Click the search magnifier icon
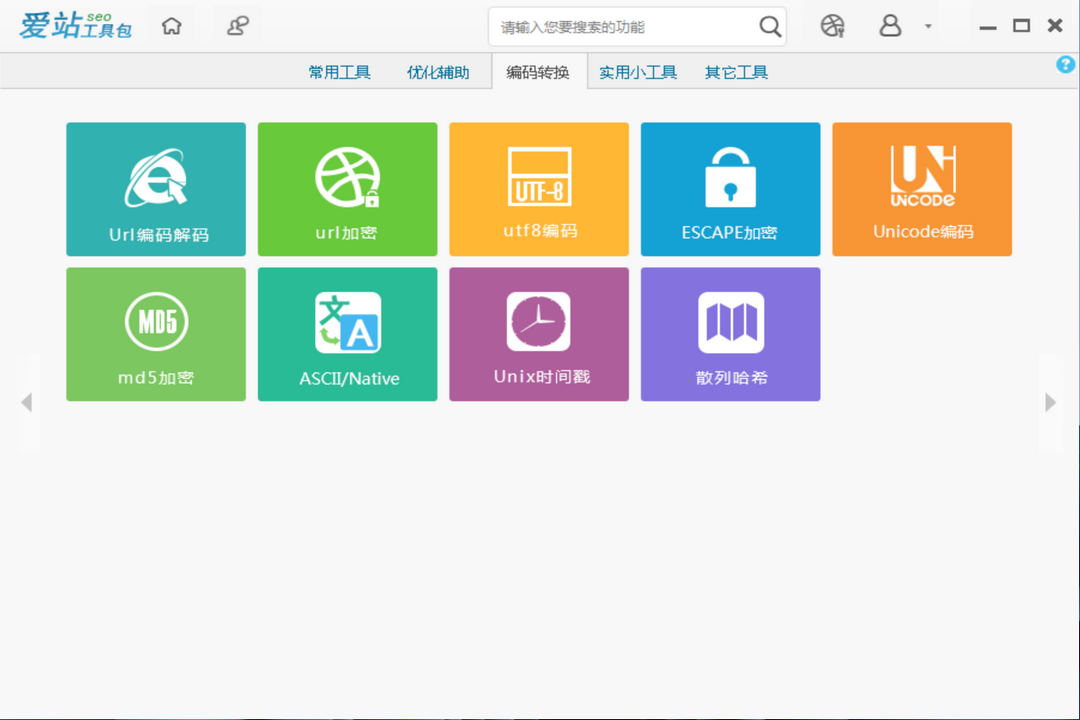Viewport: 1080px width, 720px height. click(x=769, y=26)
